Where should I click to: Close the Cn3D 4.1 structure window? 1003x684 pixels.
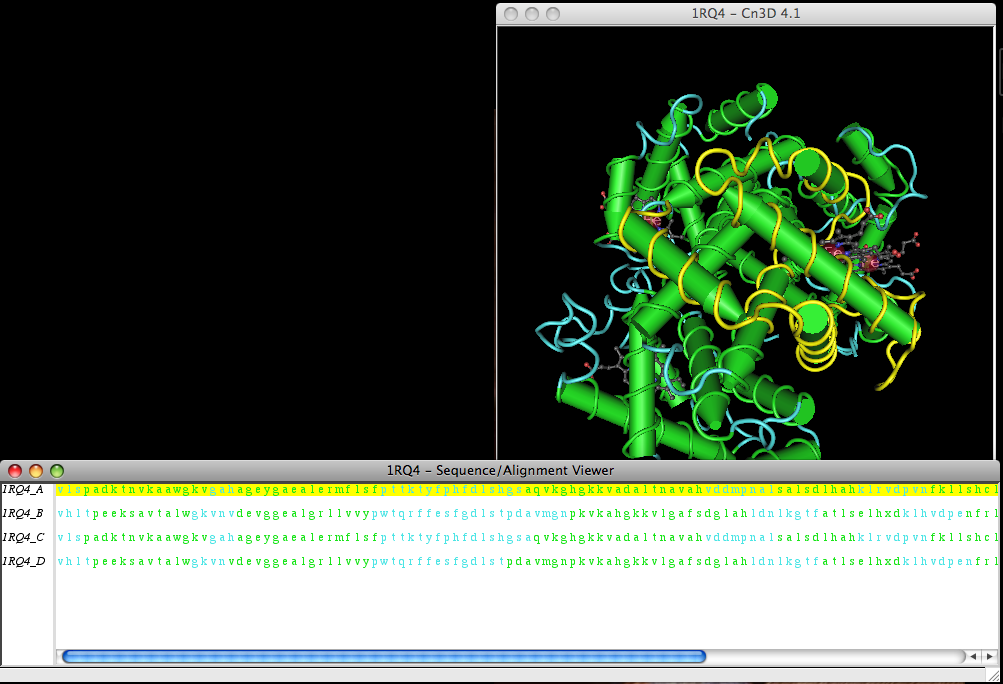click(x=511, y=14)
